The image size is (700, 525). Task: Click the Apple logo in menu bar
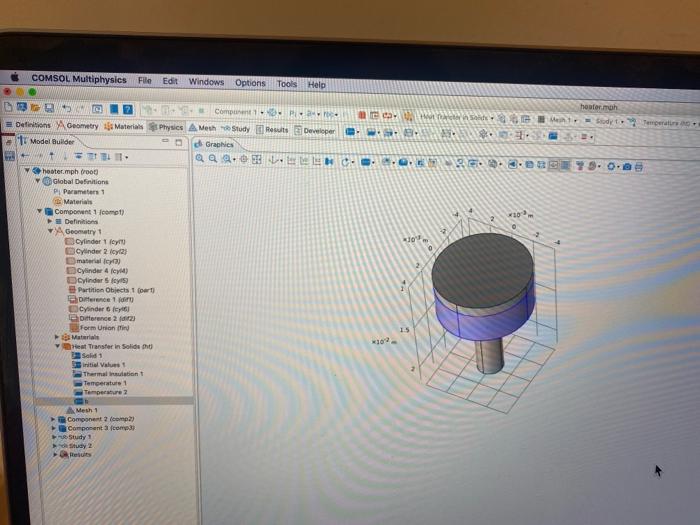tap(15, 77)
